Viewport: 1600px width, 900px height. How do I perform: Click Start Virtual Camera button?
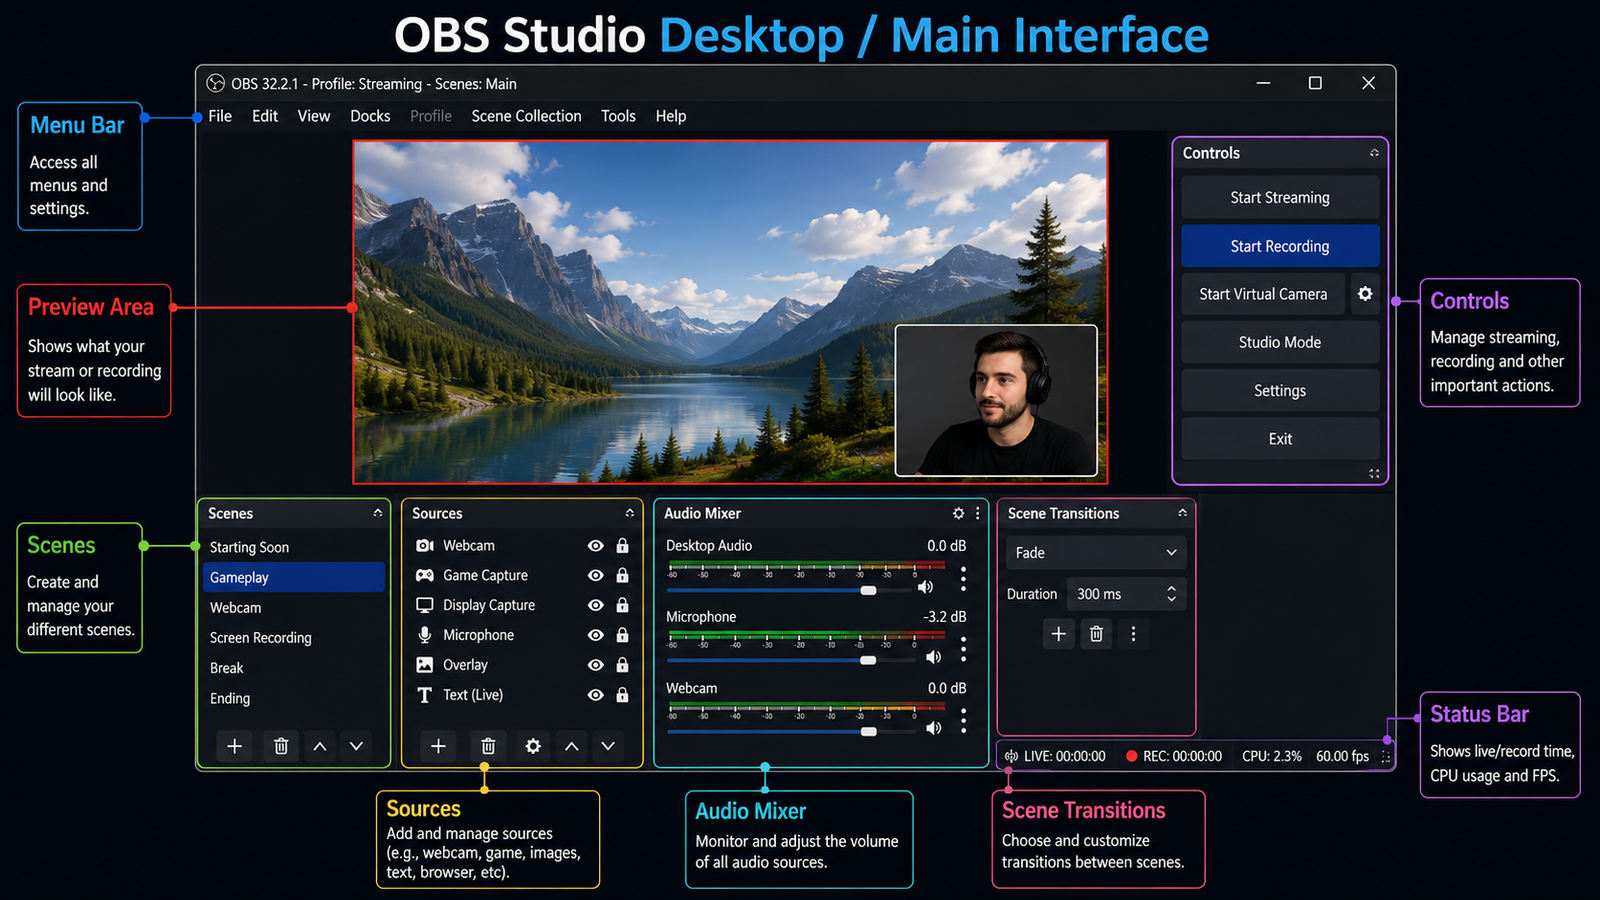(x=1263, y=294)
